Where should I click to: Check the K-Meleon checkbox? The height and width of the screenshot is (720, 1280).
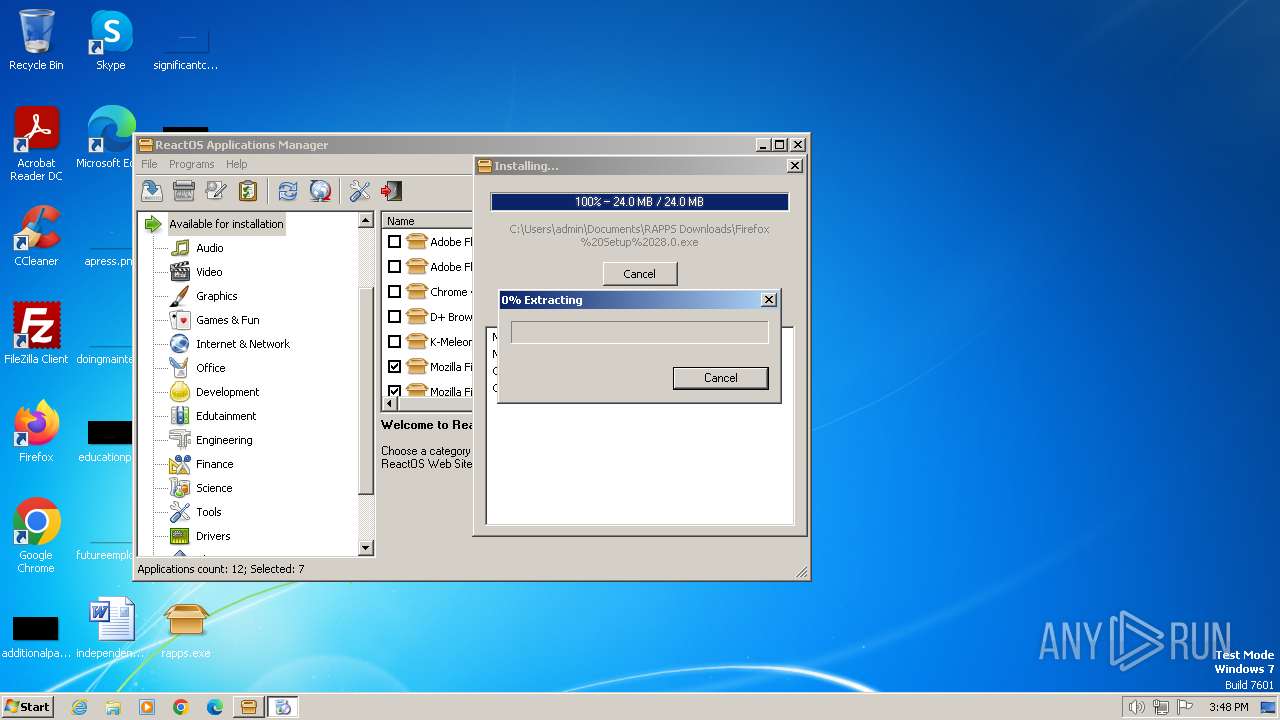(394, 342)
